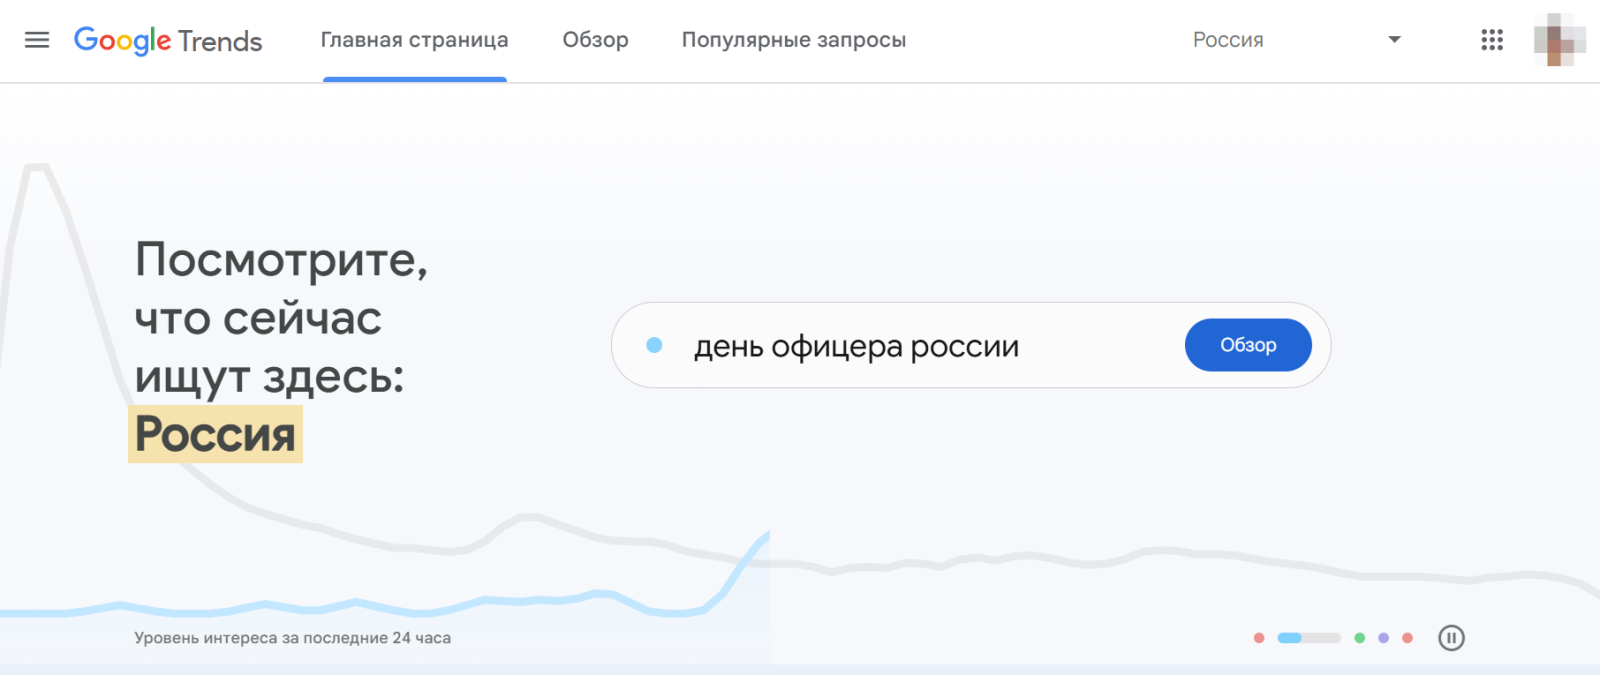The width and height of the screenshot is (1600, 675).
Task: Select the last red carousel dot
Action: [x=1409, y=637]
